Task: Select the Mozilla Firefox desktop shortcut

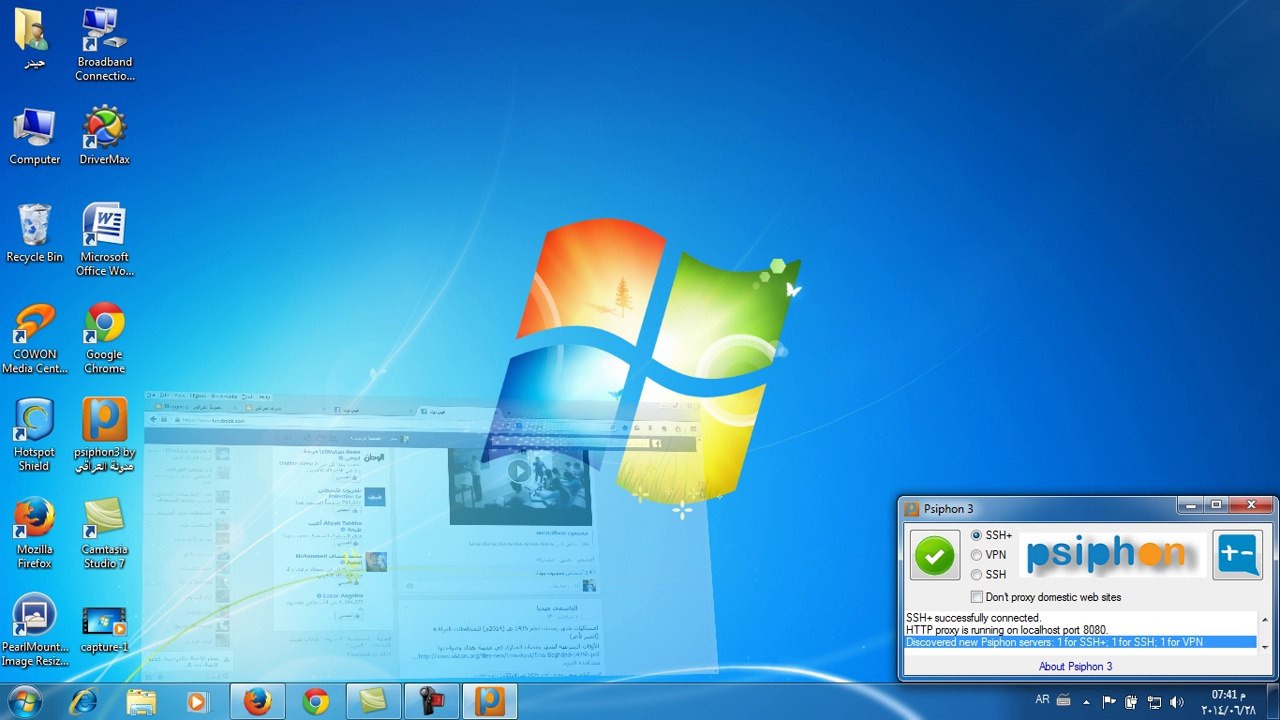Action: pos(34,533)
